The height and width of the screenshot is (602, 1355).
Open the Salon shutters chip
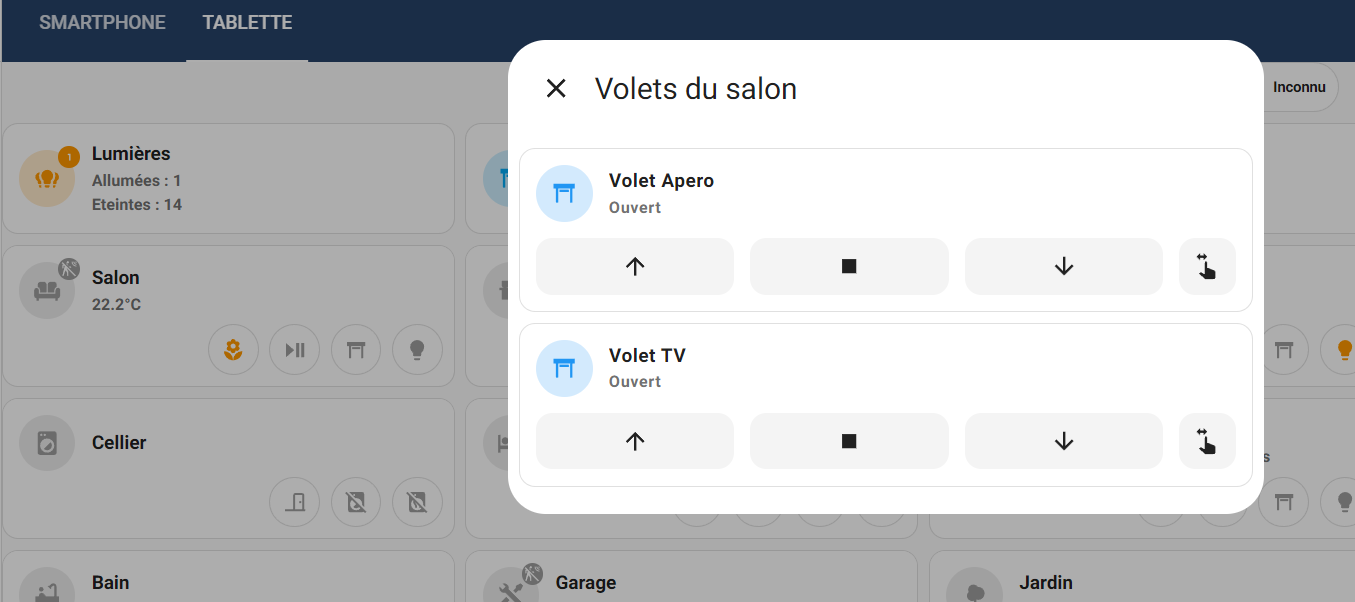[x=356, y=350]
